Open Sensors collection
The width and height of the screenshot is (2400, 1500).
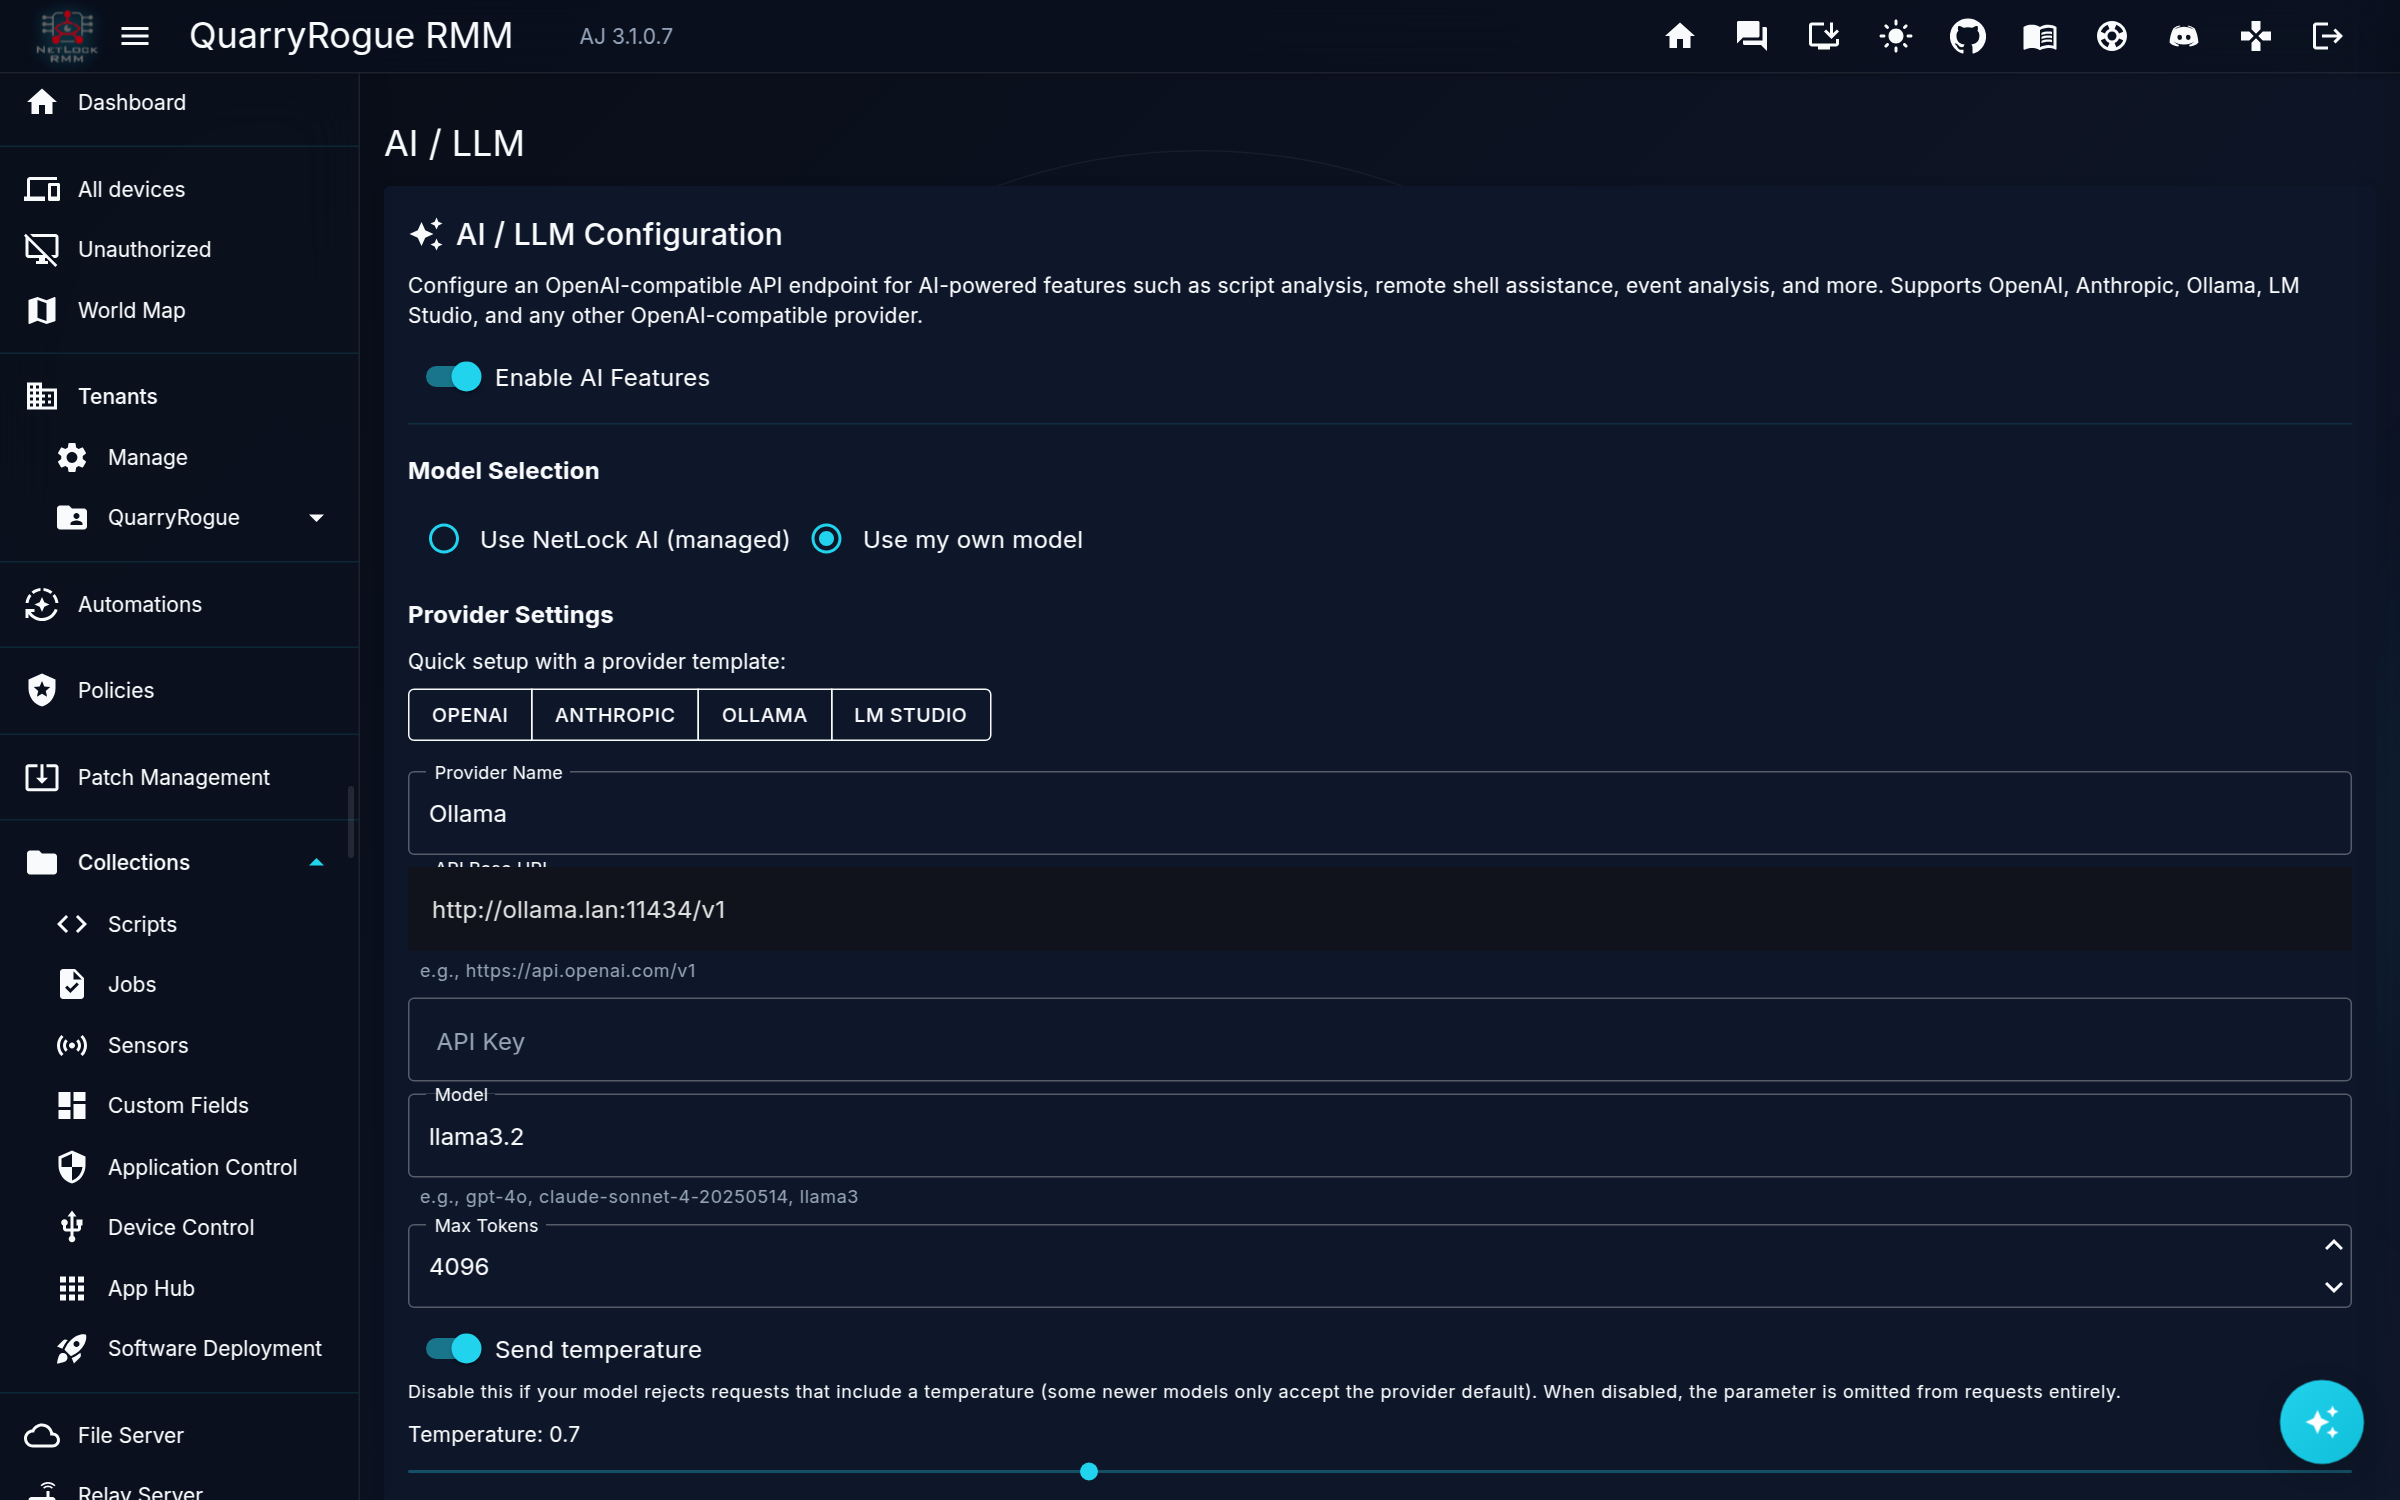[179, 1045]
